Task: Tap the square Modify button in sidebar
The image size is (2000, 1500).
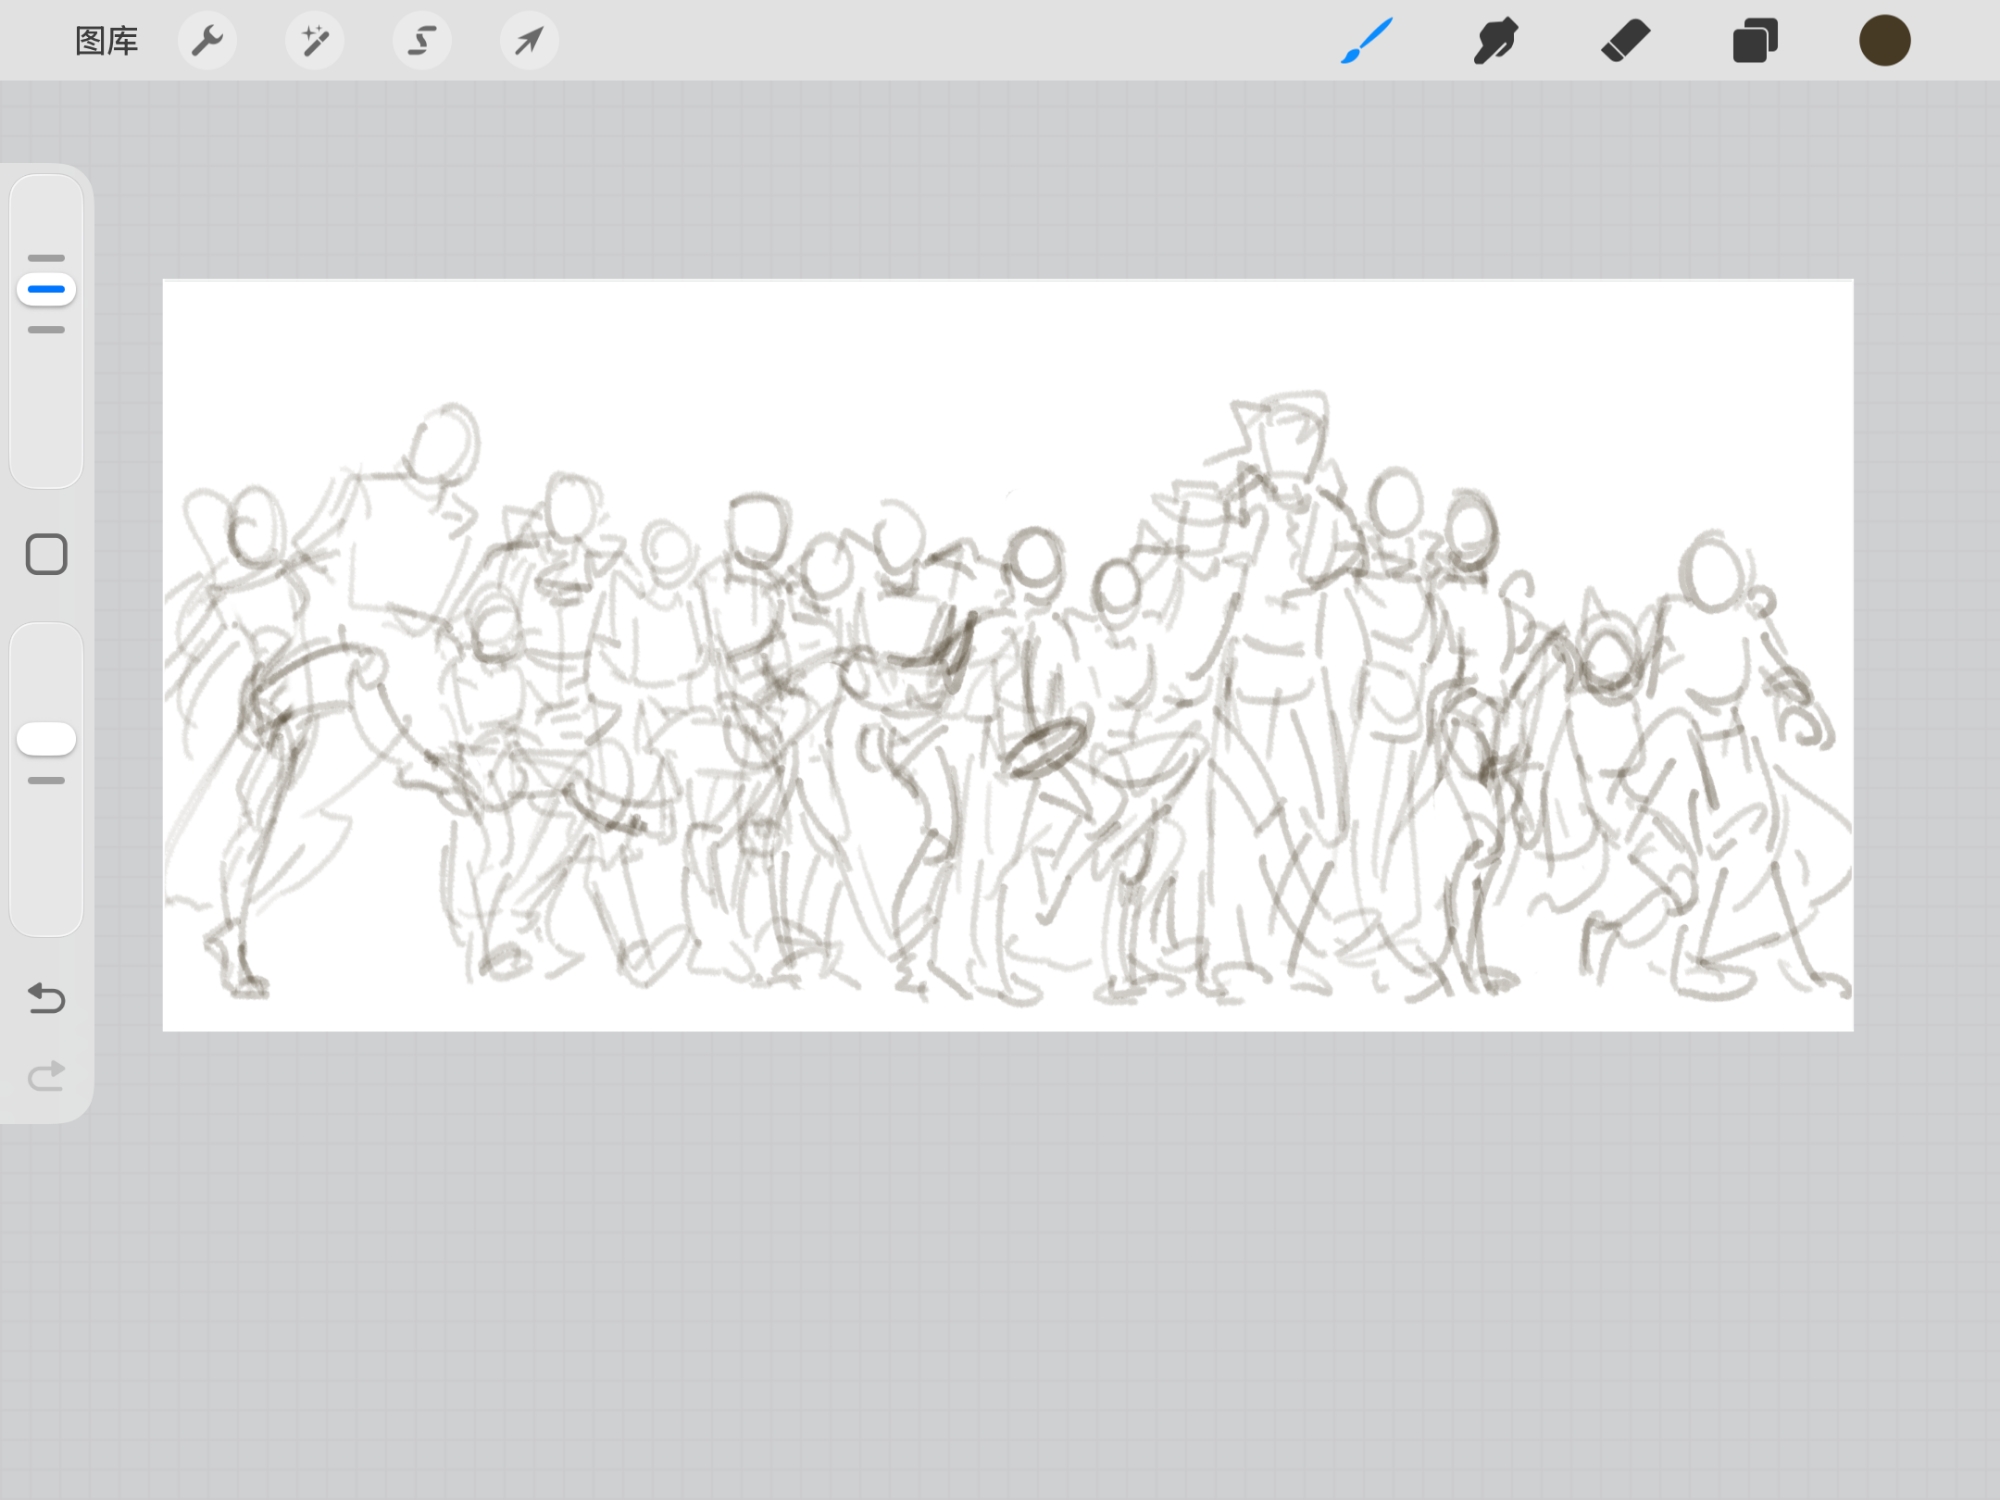Action: point(46,554)
